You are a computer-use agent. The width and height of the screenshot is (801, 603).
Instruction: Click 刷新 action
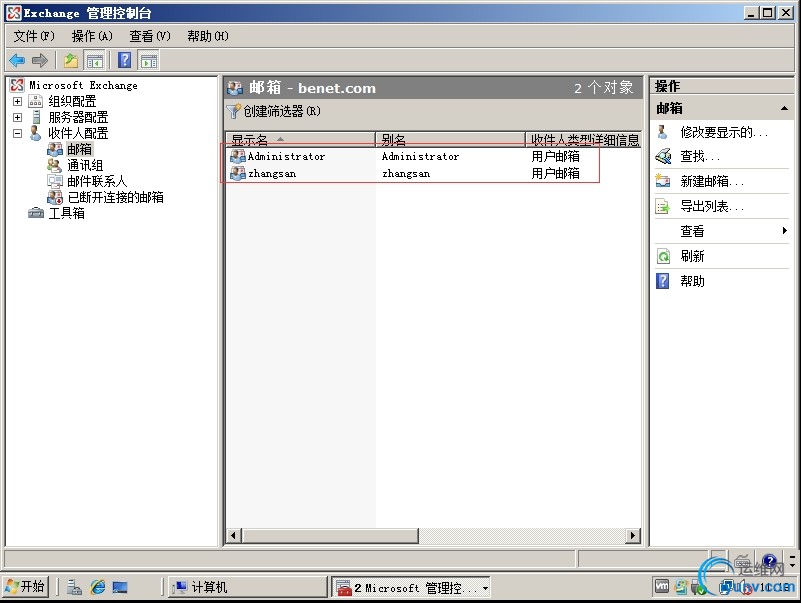[x=692, y=256]
